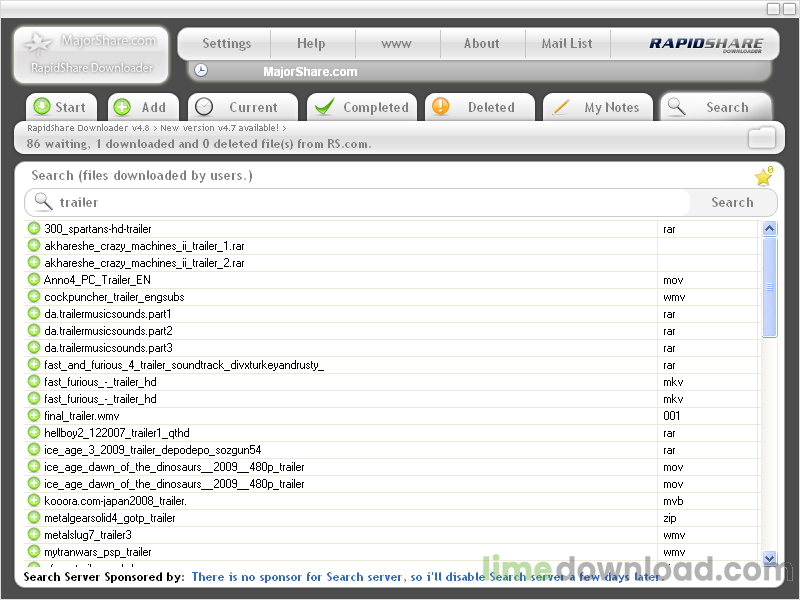Add da.trailermusicsounds.part1 using plus icon
Image resolution: width=800 pixels, height=600 pixels.
coord(34,313)
